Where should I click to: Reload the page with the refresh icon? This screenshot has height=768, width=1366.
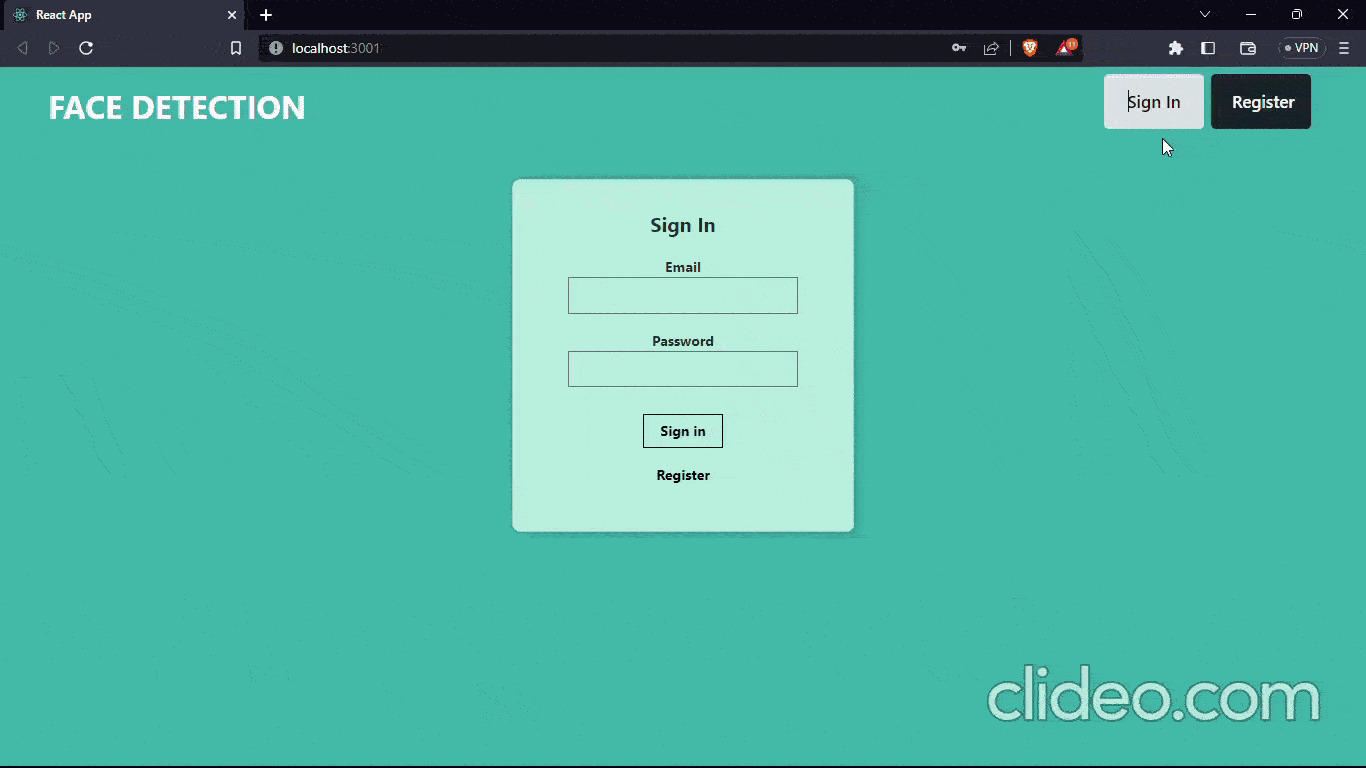tap(86, 48)
